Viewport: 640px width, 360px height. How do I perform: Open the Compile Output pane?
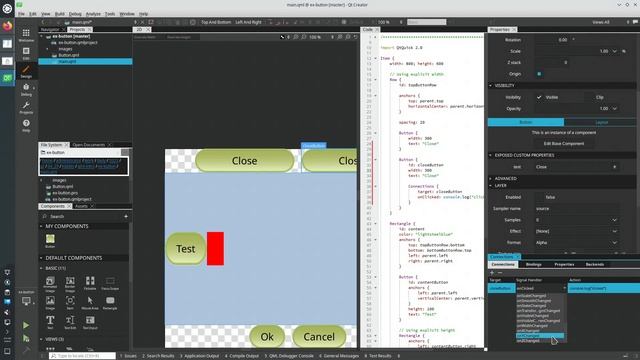click(242, 356)
